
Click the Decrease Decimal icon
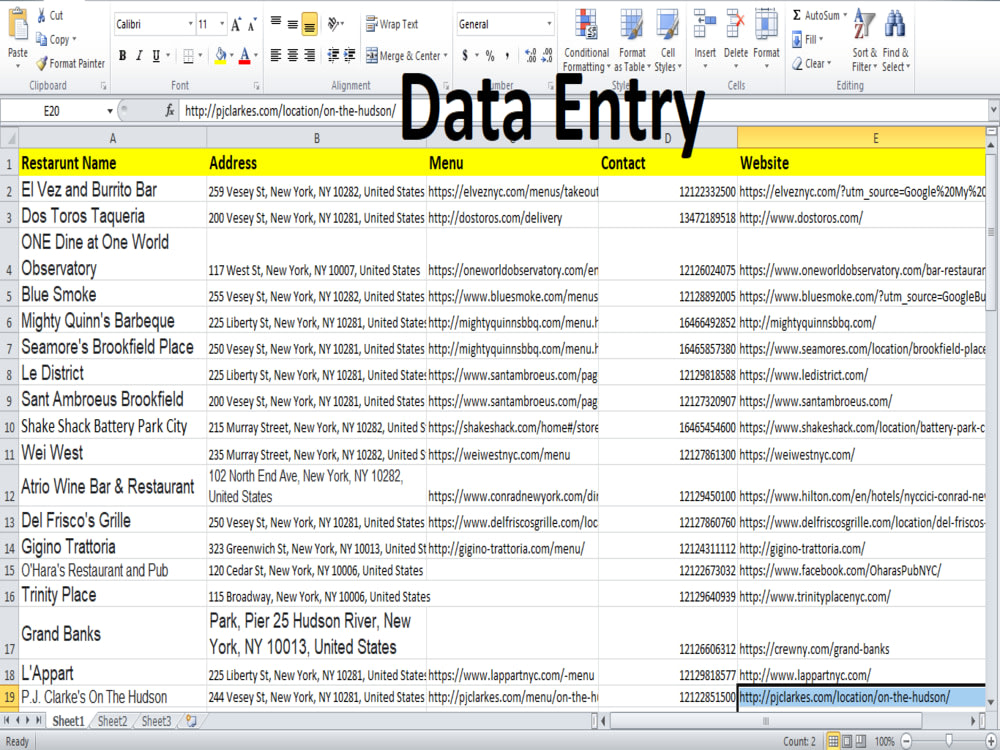(x=547, y=55)
